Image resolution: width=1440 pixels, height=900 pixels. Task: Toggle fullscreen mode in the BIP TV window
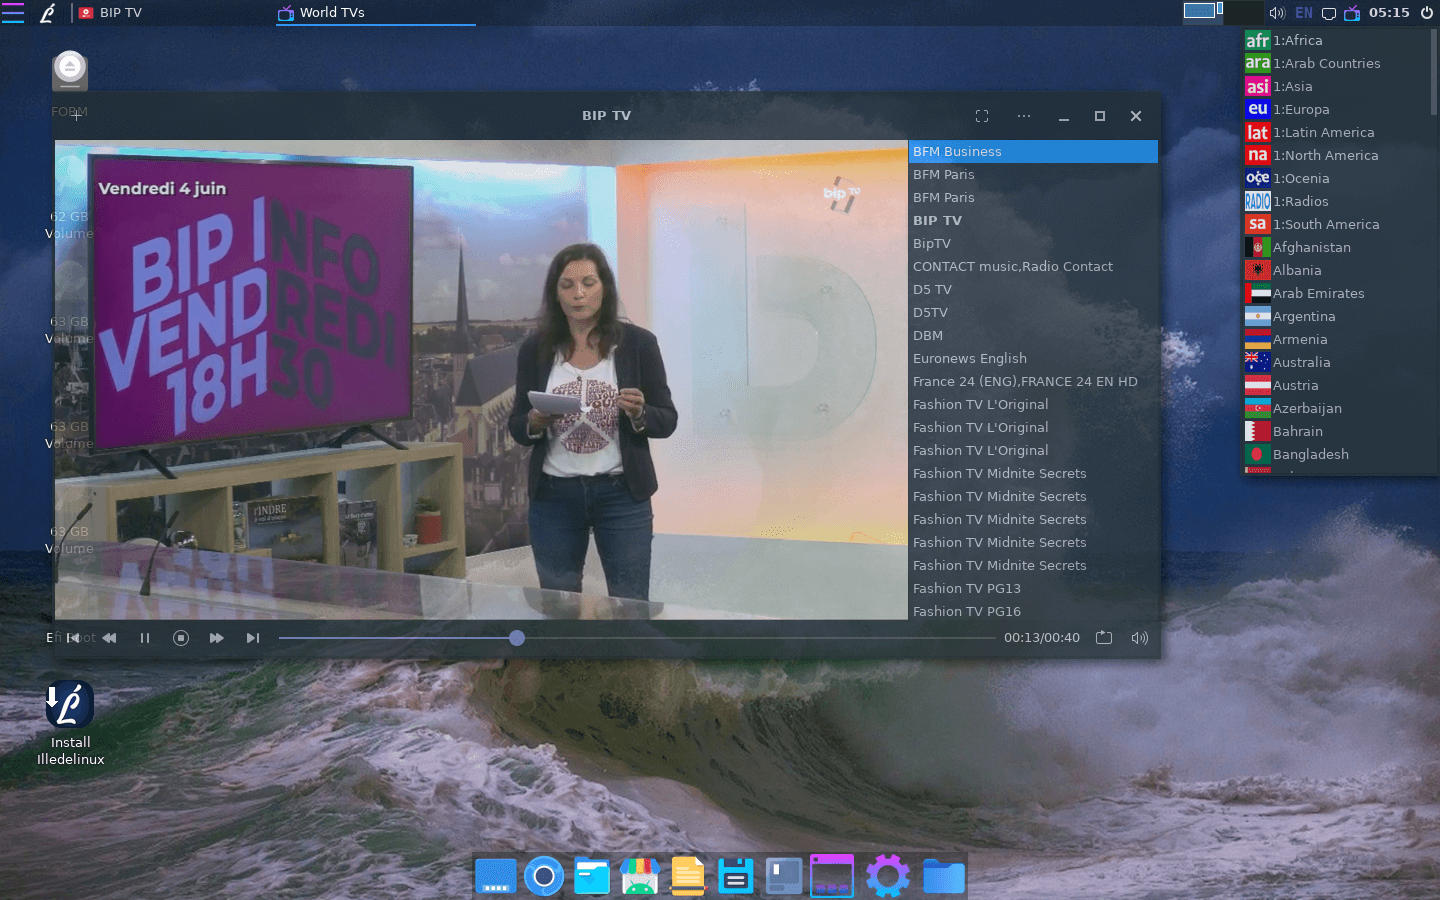click(982, 116)
